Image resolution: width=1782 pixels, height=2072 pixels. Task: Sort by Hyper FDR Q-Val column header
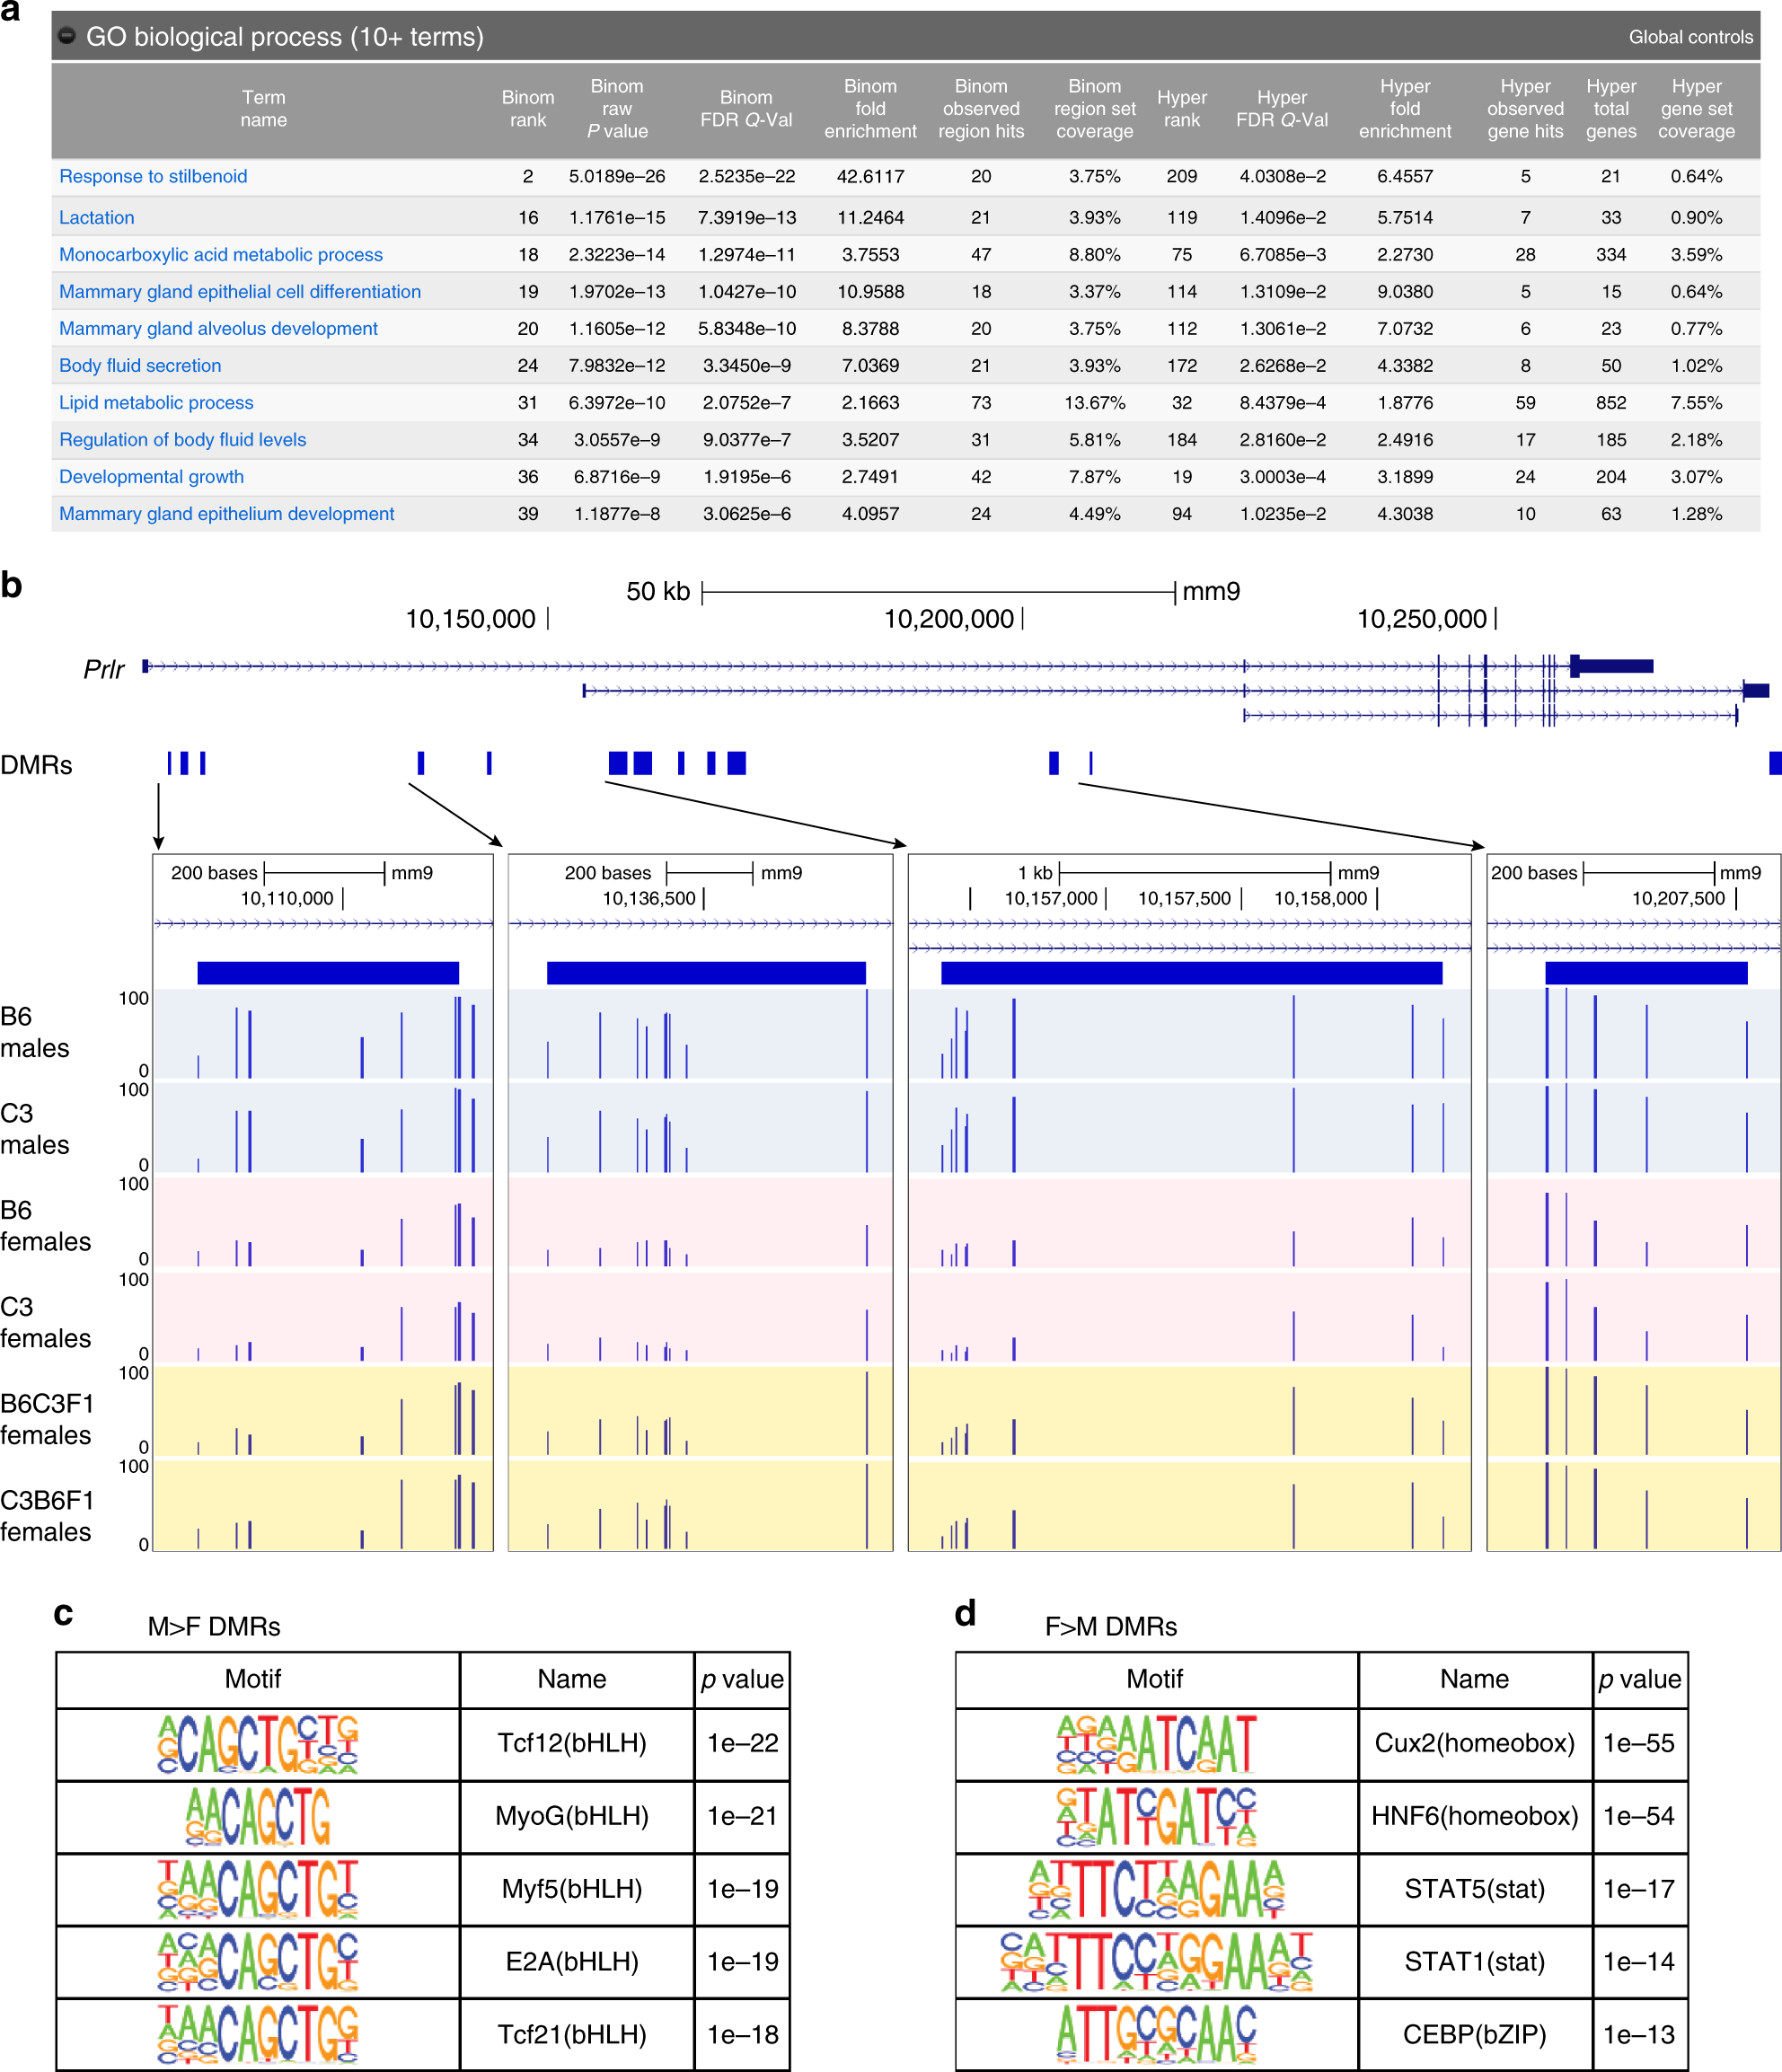(1281, 109)
